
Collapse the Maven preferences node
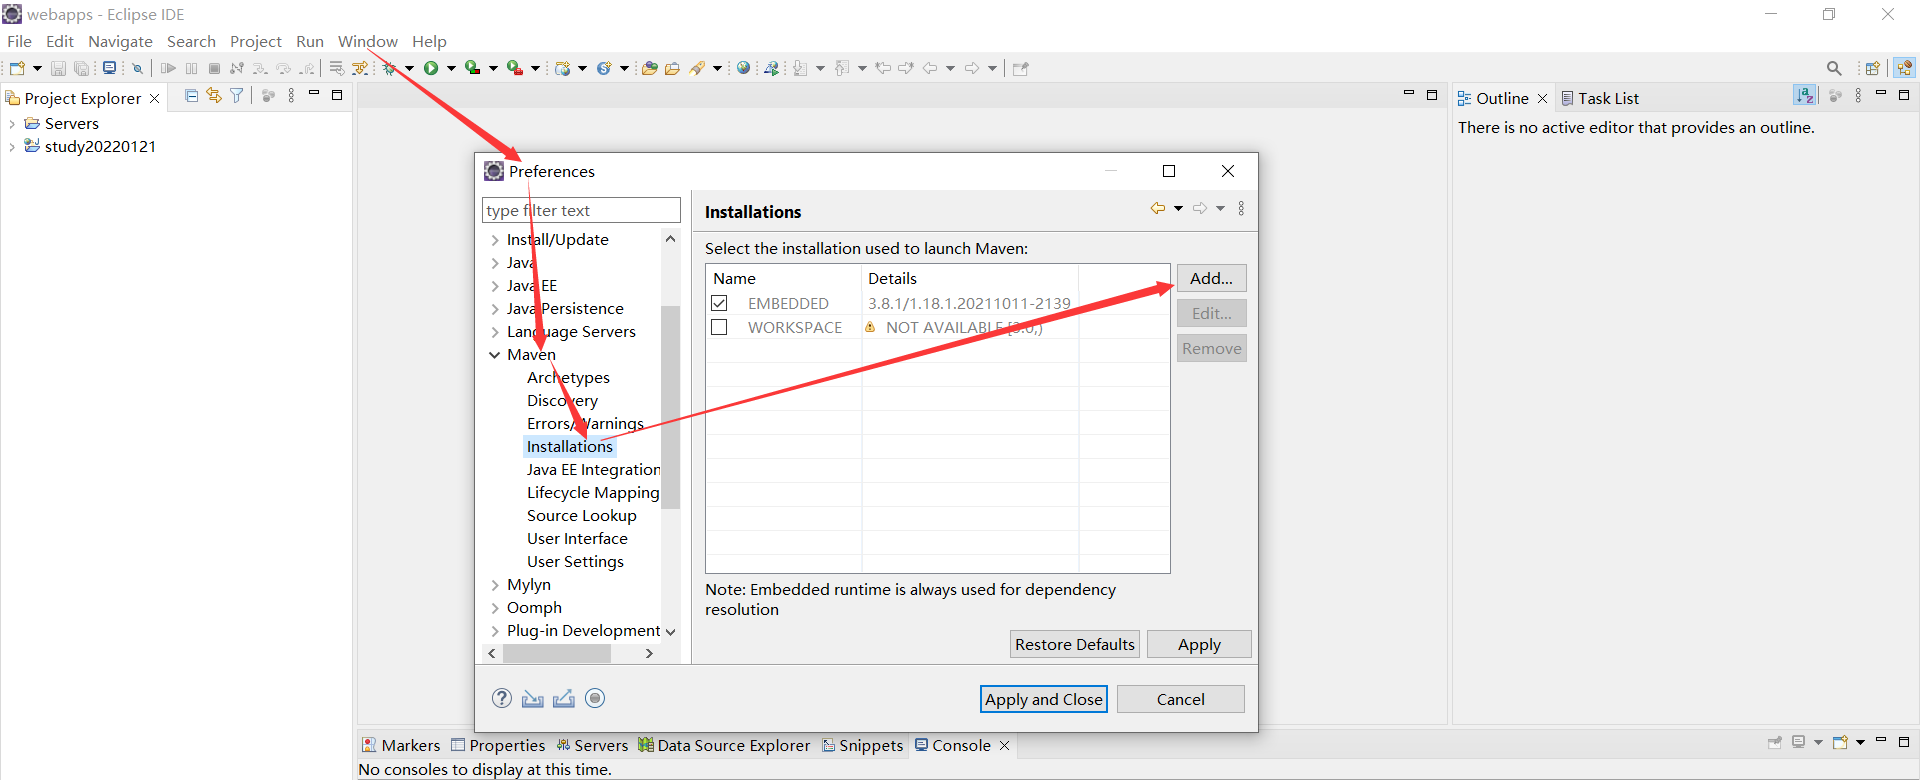point(495,355)
